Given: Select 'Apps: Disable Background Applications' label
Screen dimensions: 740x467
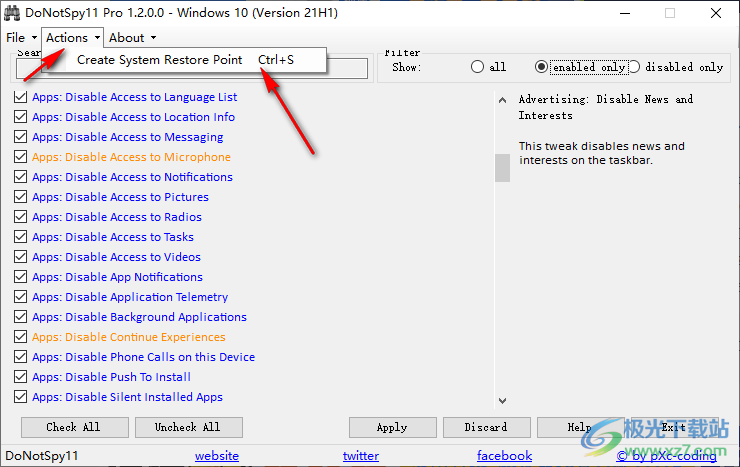Looking at the screenshot, I should tap(139, 317).
